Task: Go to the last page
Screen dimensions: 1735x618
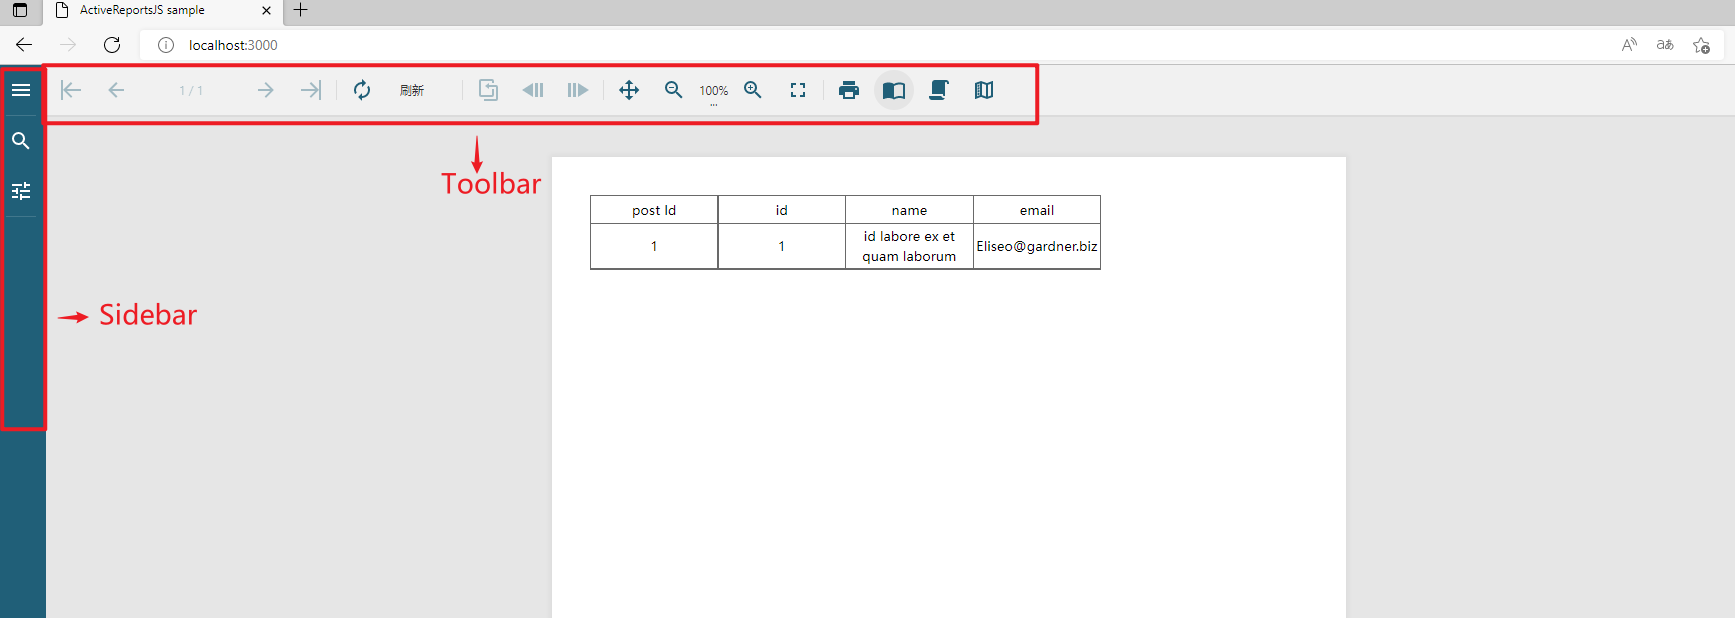Action: coord(311,90)
